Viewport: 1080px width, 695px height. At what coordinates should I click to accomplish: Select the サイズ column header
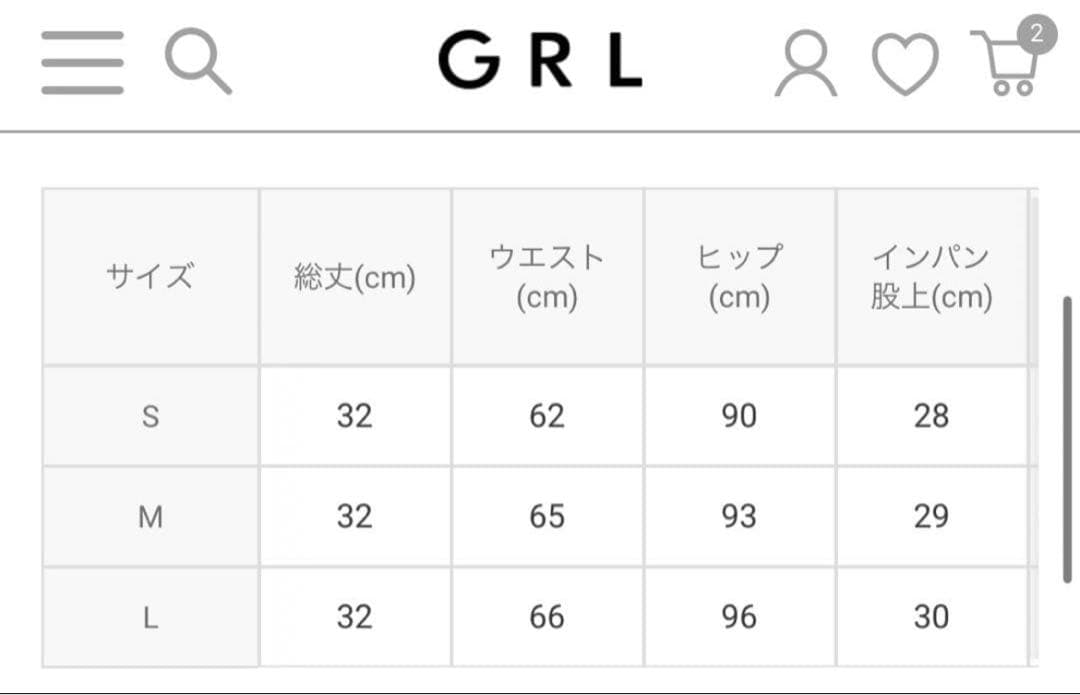pos(150,276)
